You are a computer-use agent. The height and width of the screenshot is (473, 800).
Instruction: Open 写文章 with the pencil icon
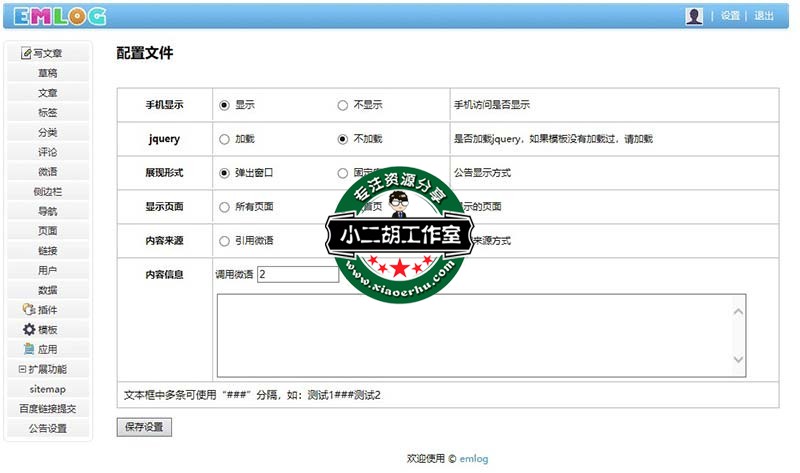tap(47, 53)
